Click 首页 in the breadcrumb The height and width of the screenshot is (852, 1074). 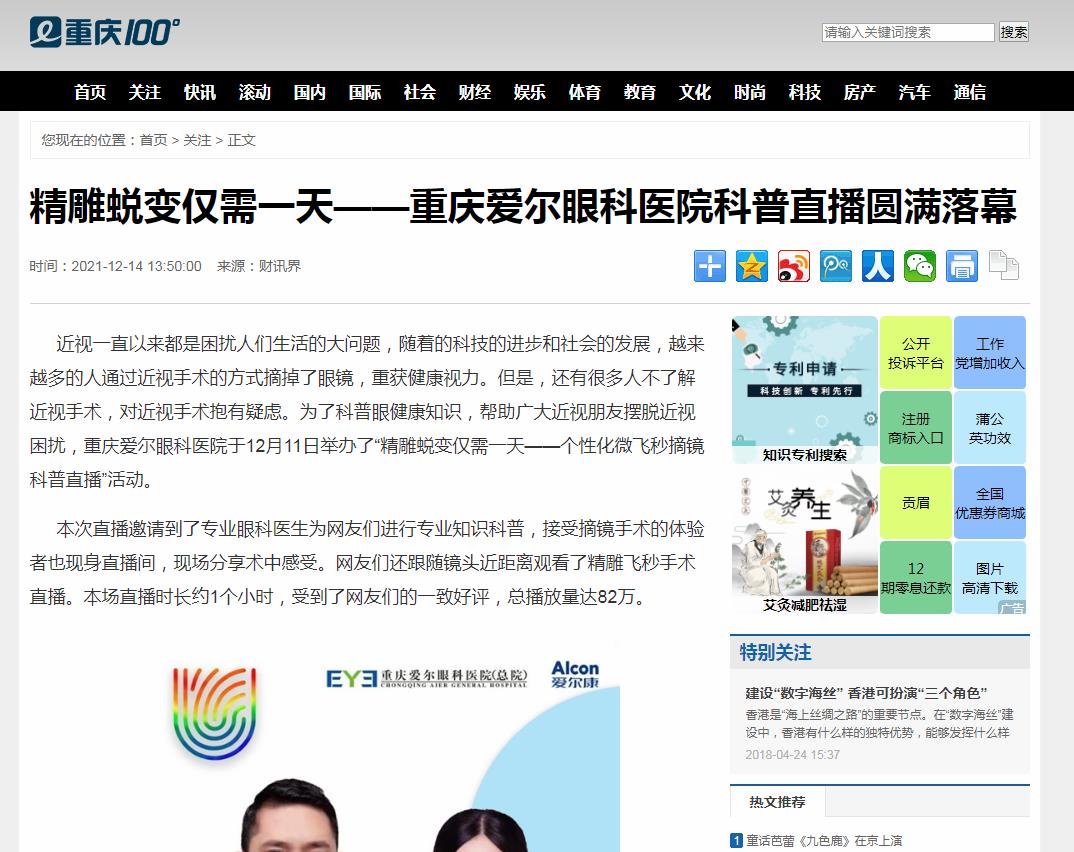153,140
